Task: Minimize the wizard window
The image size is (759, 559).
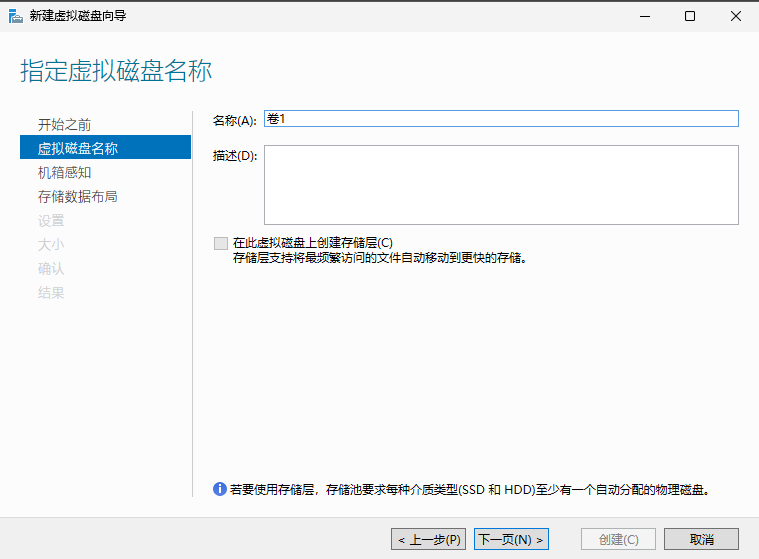Action: click(x=645, y=16)
